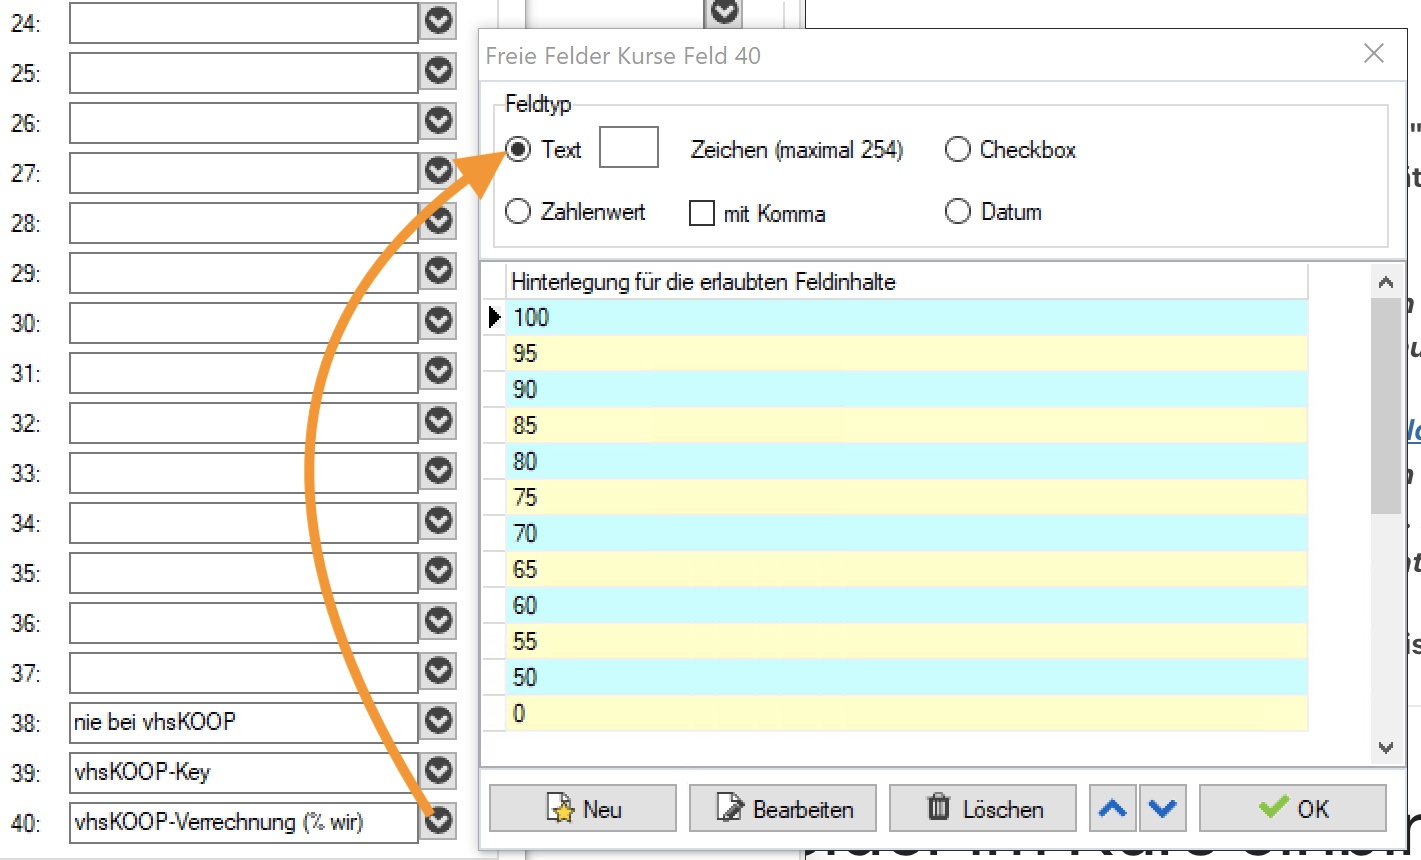1421x860 pixels.
Task: Click the Löschen button
Action: pos(983,808)
